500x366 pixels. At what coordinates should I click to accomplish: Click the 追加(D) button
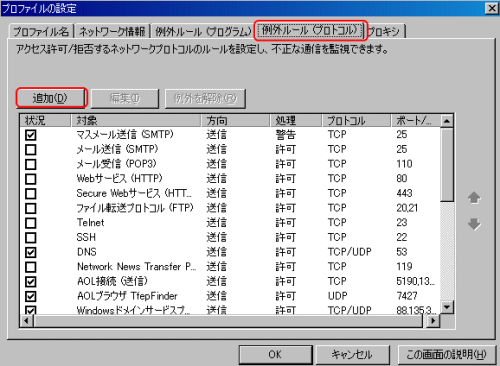point(51,98)
